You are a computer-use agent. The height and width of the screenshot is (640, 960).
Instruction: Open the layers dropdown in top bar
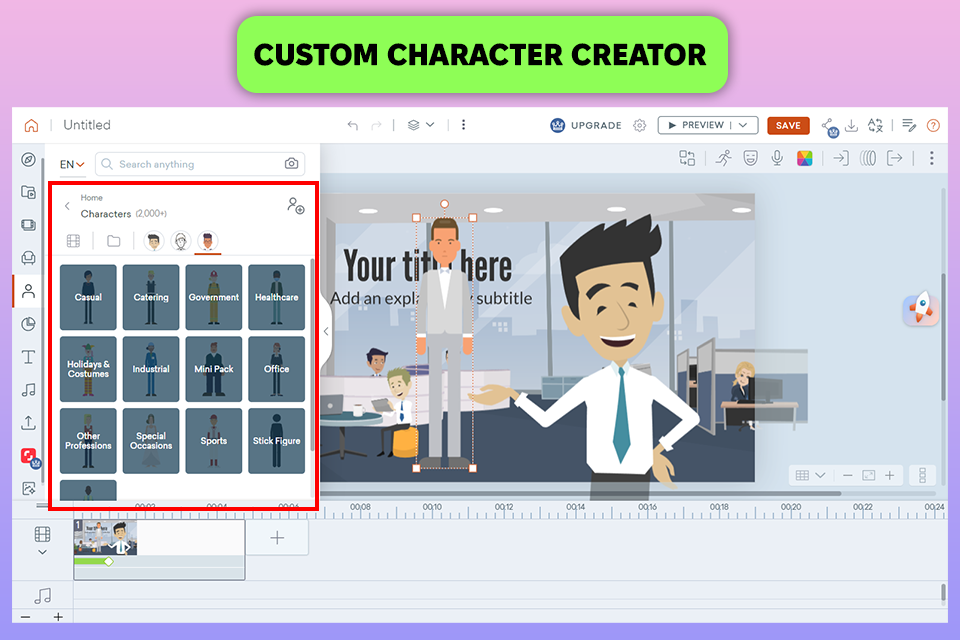[x=421, y=125]
